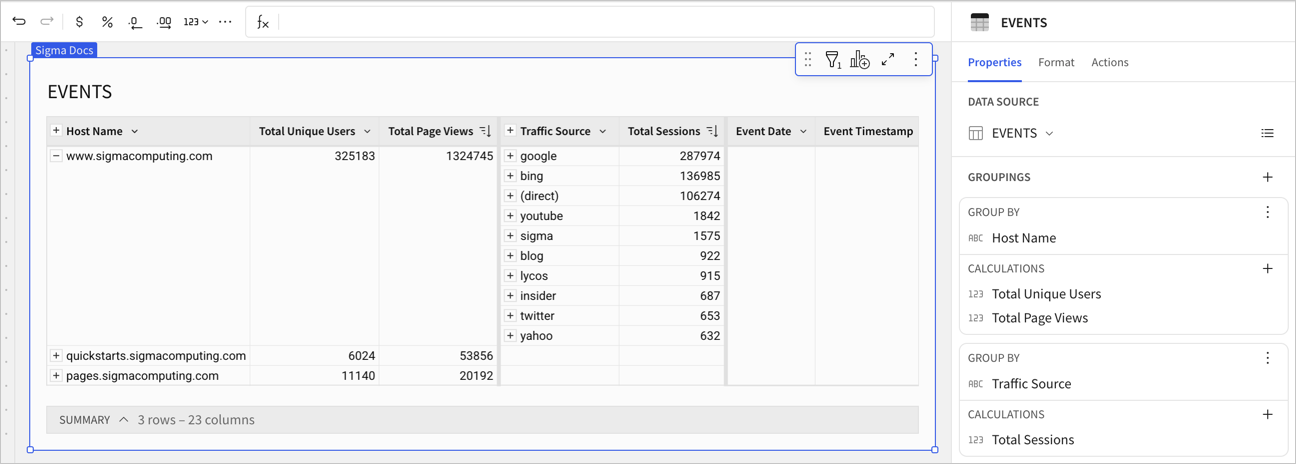Image resolution: width=1296 pixels, height=464 pixels.
Task: Select cell value 1324745
Action: click(x=468, y=156)
